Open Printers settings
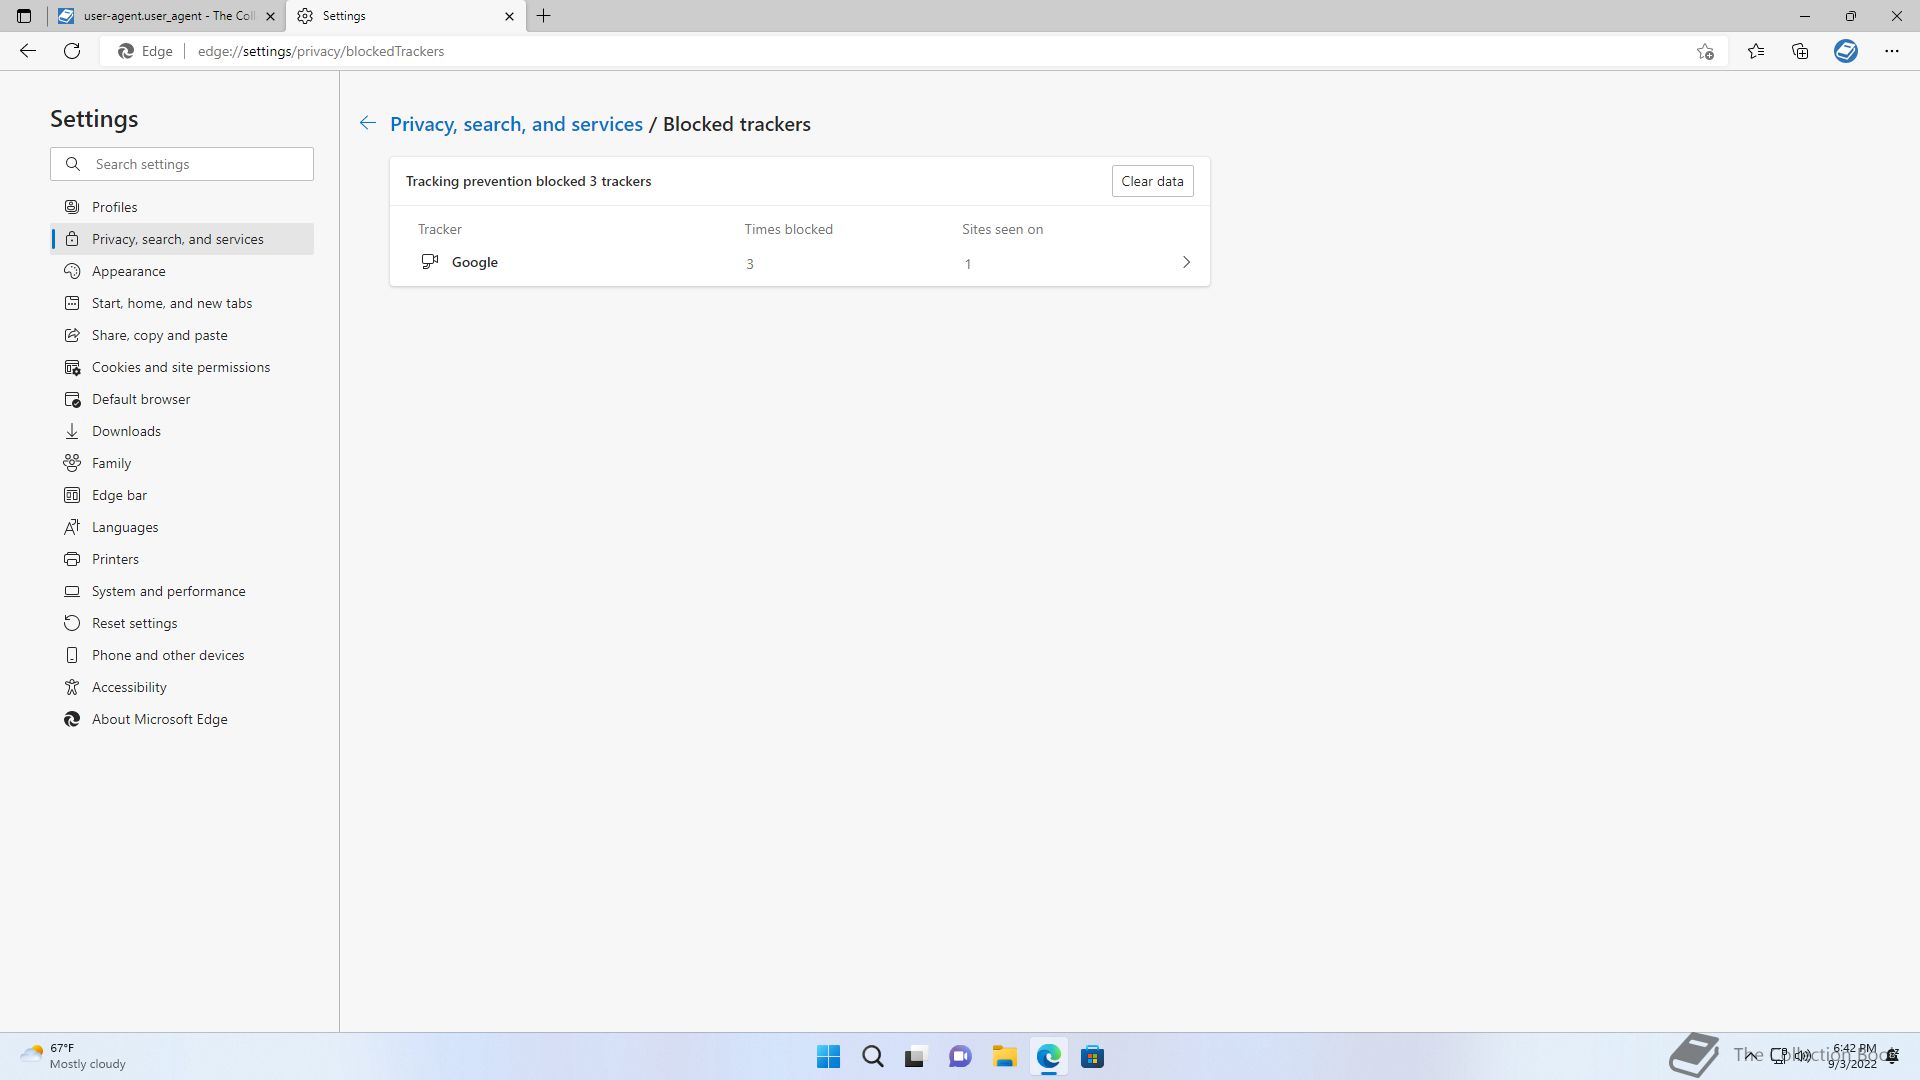The height and width of the screenshot is (1080, 1920). pyautogui.click(x=182, y=559)
